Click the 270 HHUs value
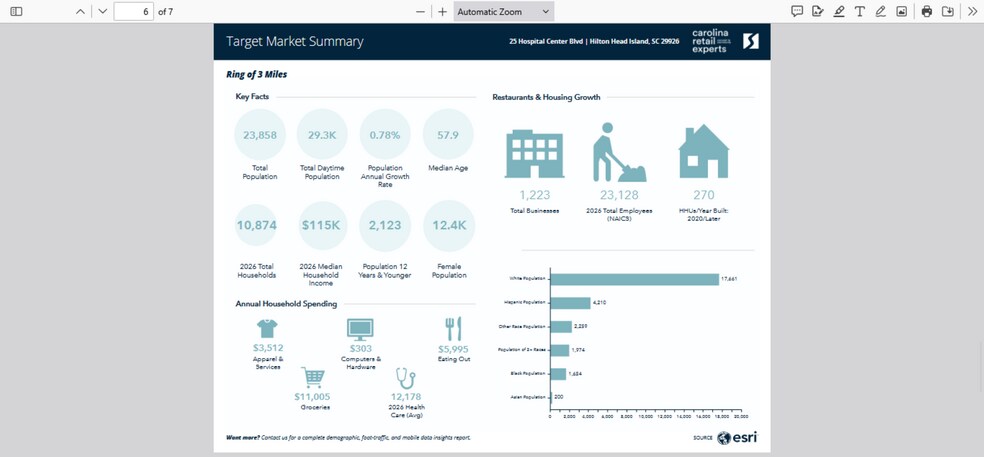 pos(703,195)
